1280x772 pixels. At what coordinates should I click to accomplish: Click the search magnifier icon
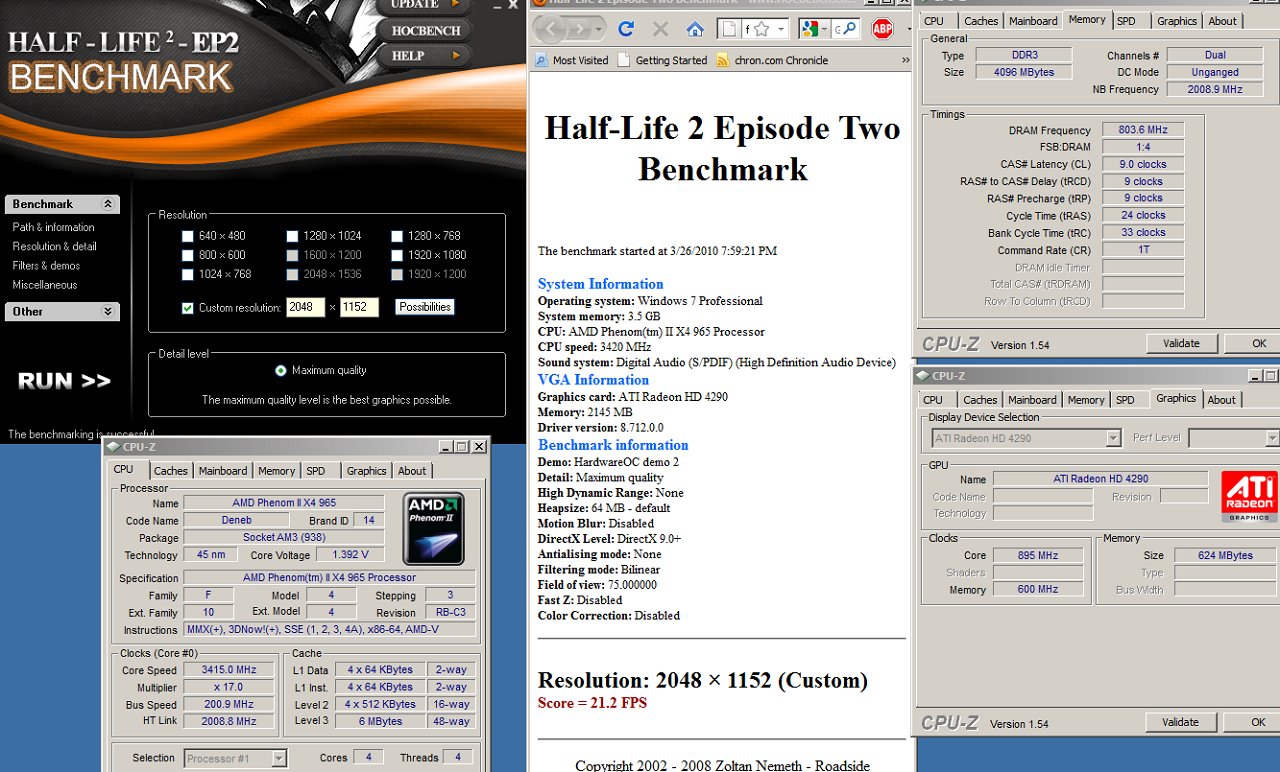pos(849,29)
